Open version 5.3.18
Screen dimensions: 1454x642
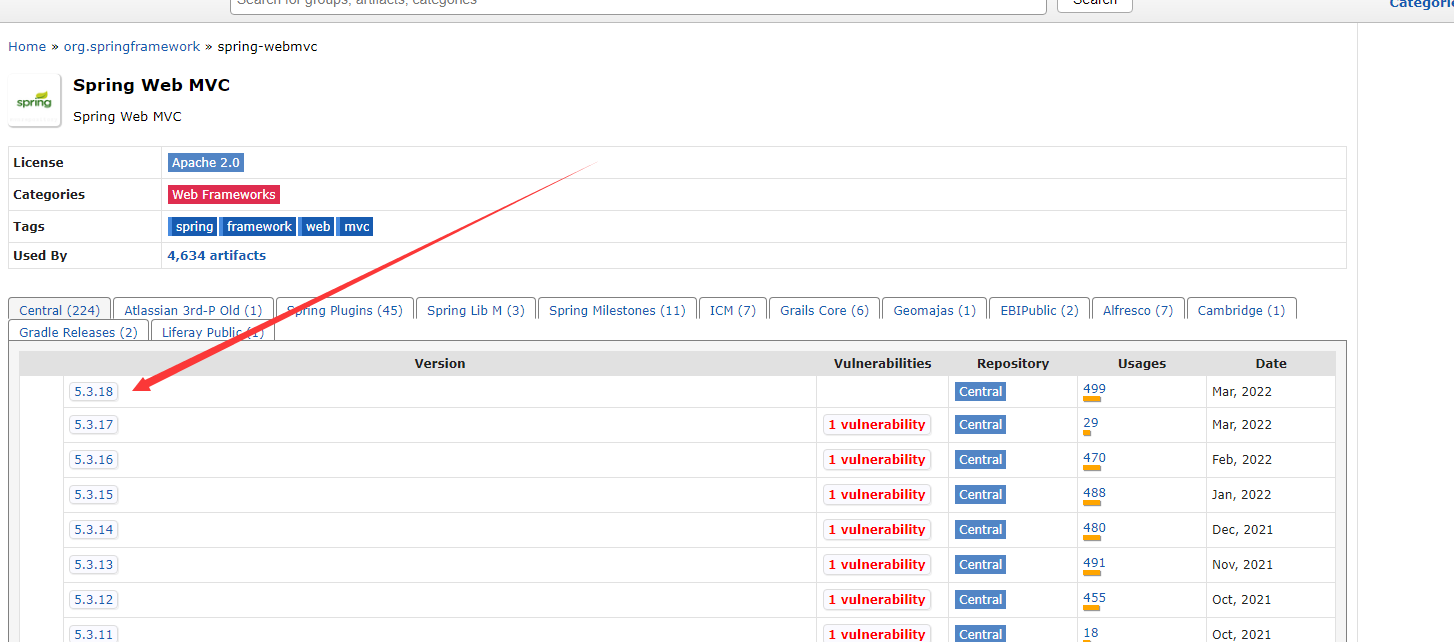click(94, 392)
